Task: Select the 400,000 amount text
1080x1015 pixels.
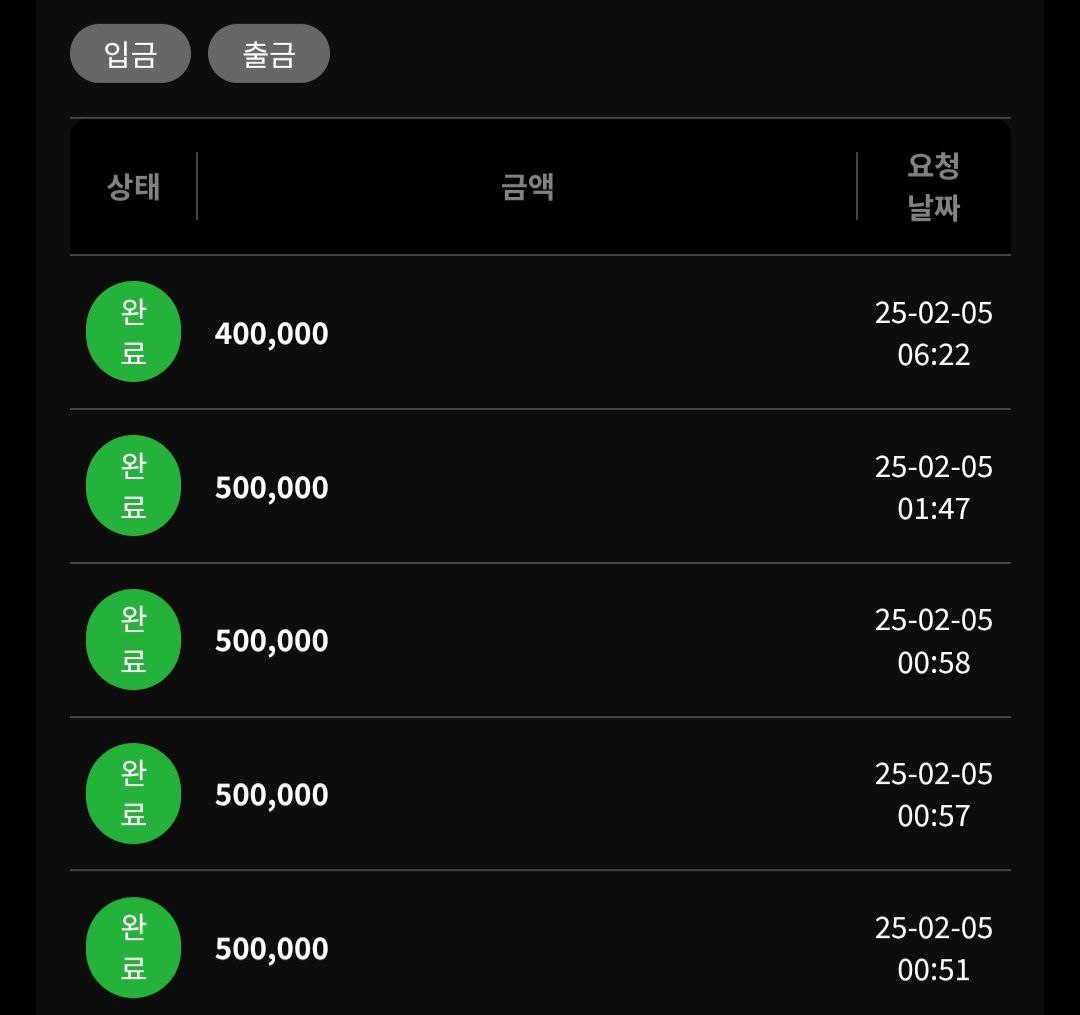Action: 271,334
